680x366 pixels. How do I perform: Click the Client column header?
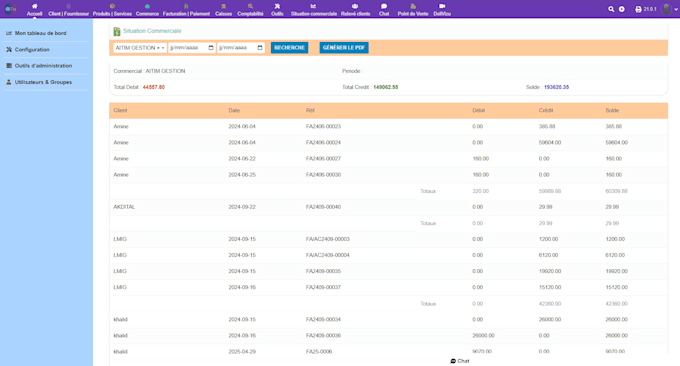click(x=121, y=111)
